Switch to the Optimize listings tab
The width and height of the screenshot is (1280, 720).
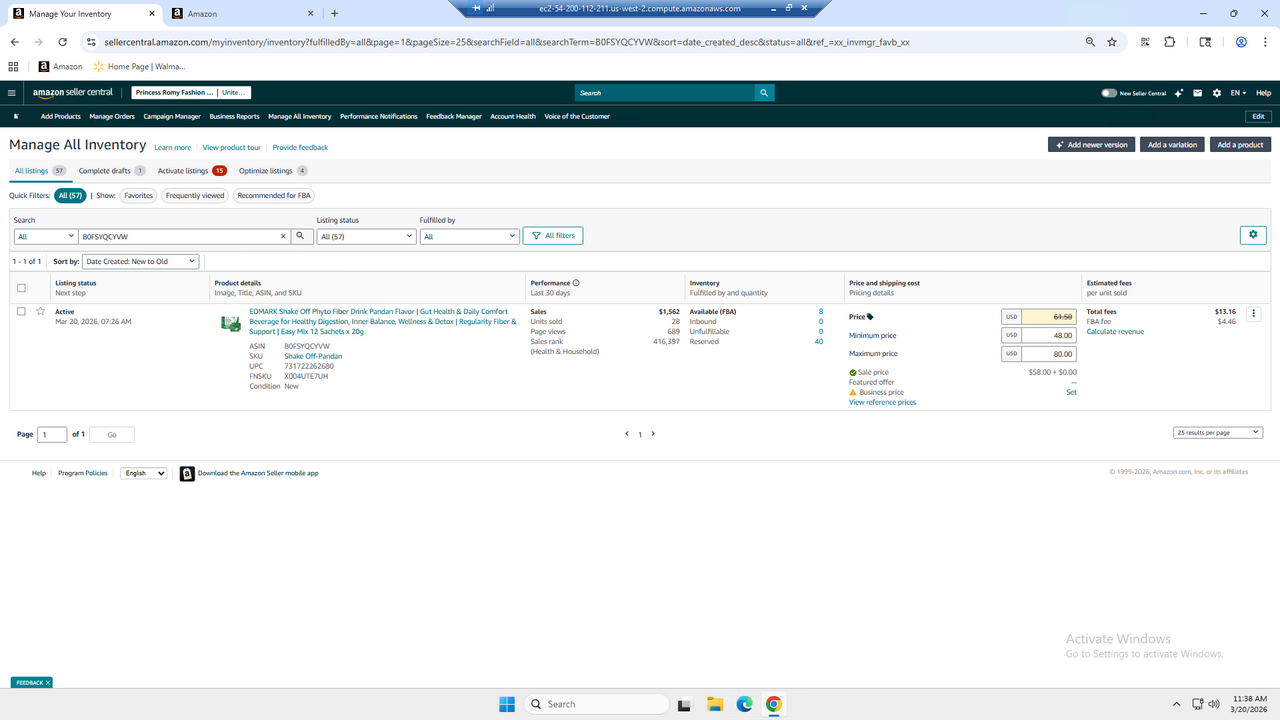point(273,171)
